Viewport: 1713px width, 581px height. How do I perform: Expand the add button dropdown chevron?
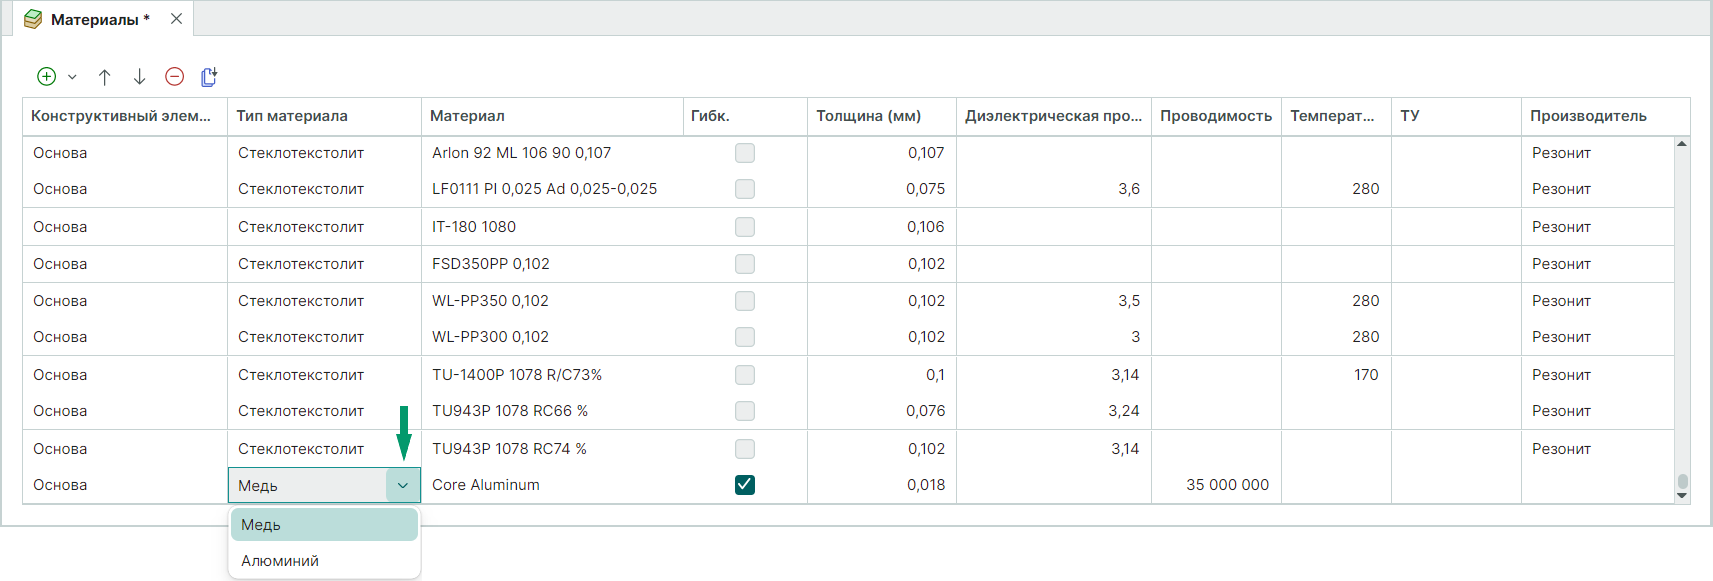[x=72, y=77]
